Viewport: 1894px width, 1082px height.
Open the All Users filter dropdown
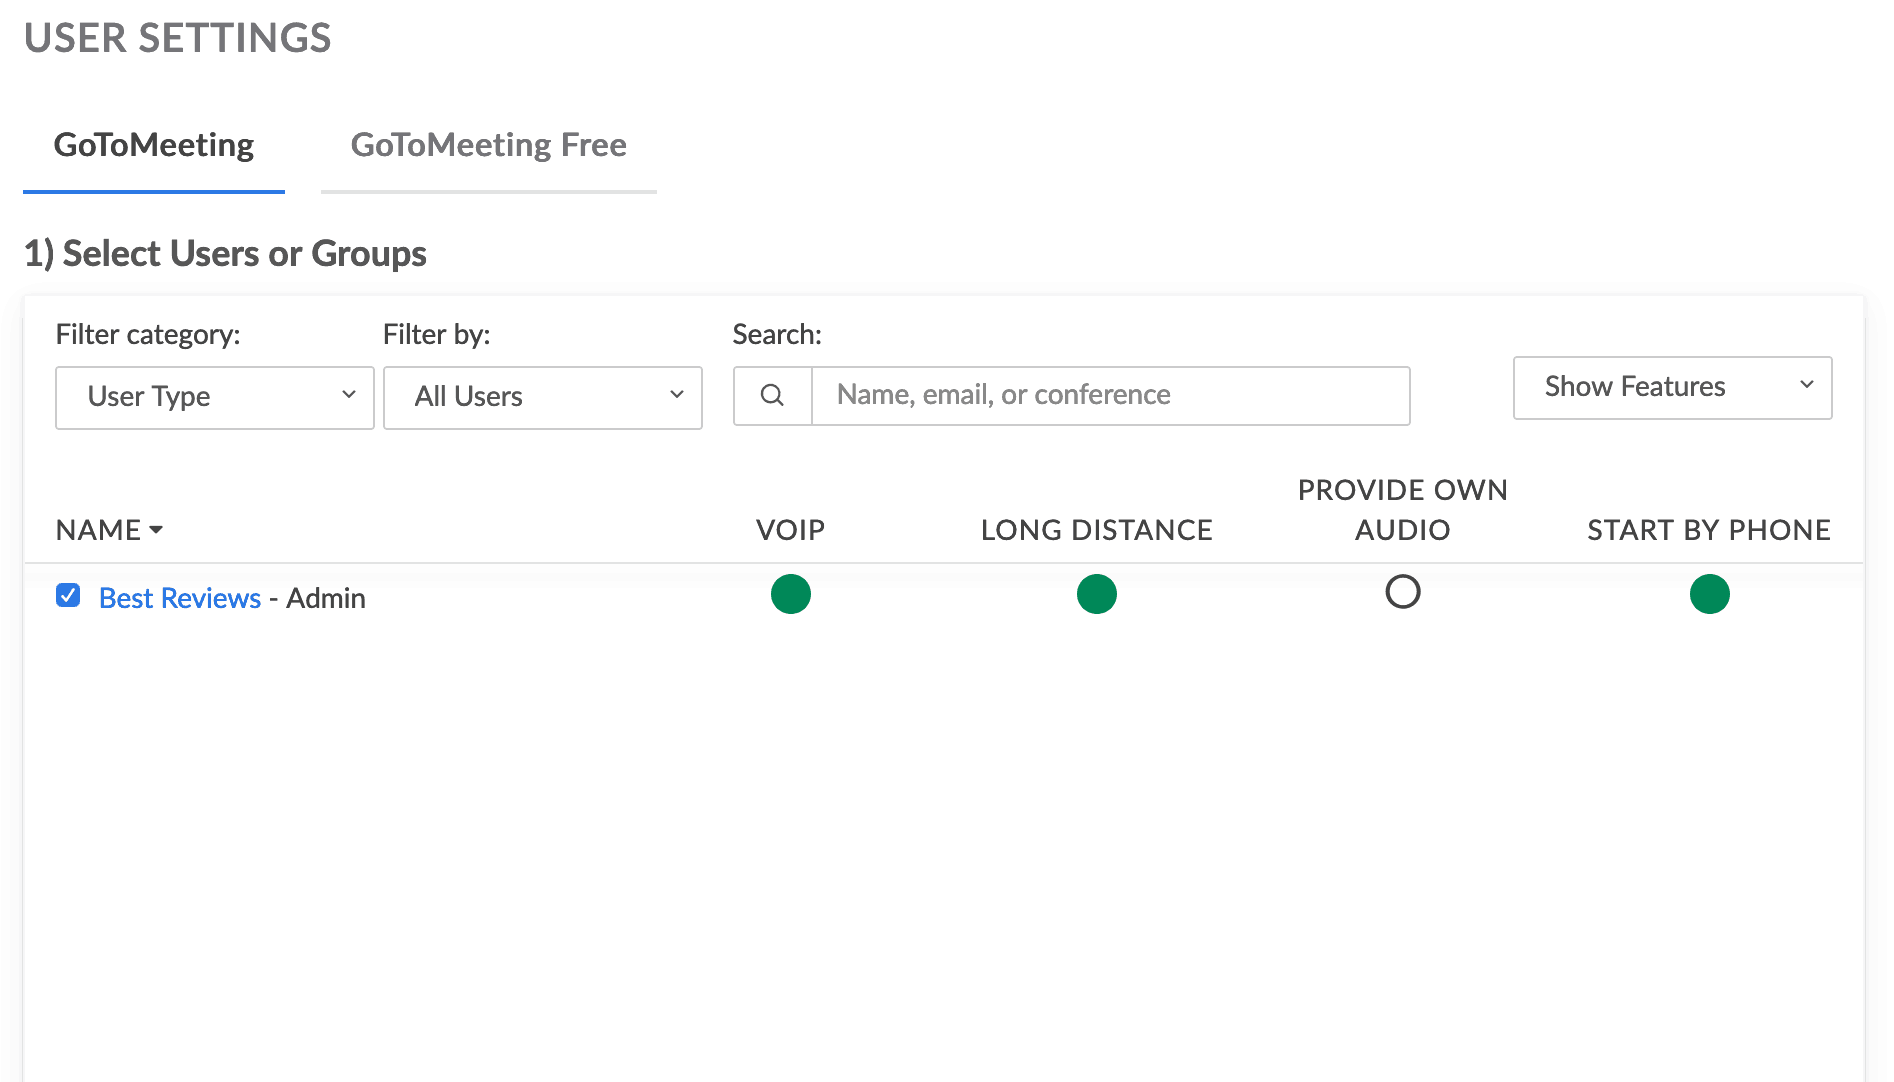(x=542, y=396)
